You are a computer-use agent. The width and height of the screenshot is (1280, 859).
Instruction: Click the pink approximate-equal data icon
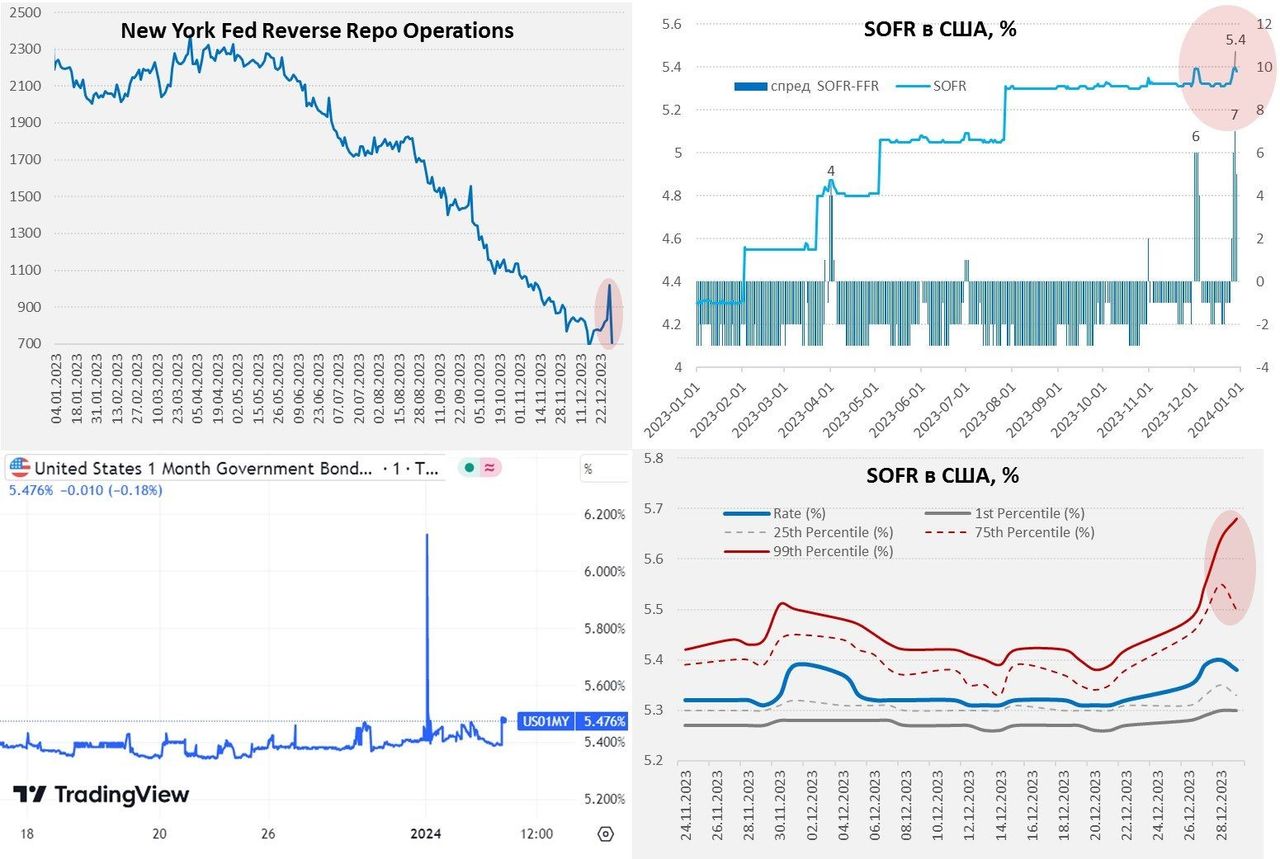[490, 467]
